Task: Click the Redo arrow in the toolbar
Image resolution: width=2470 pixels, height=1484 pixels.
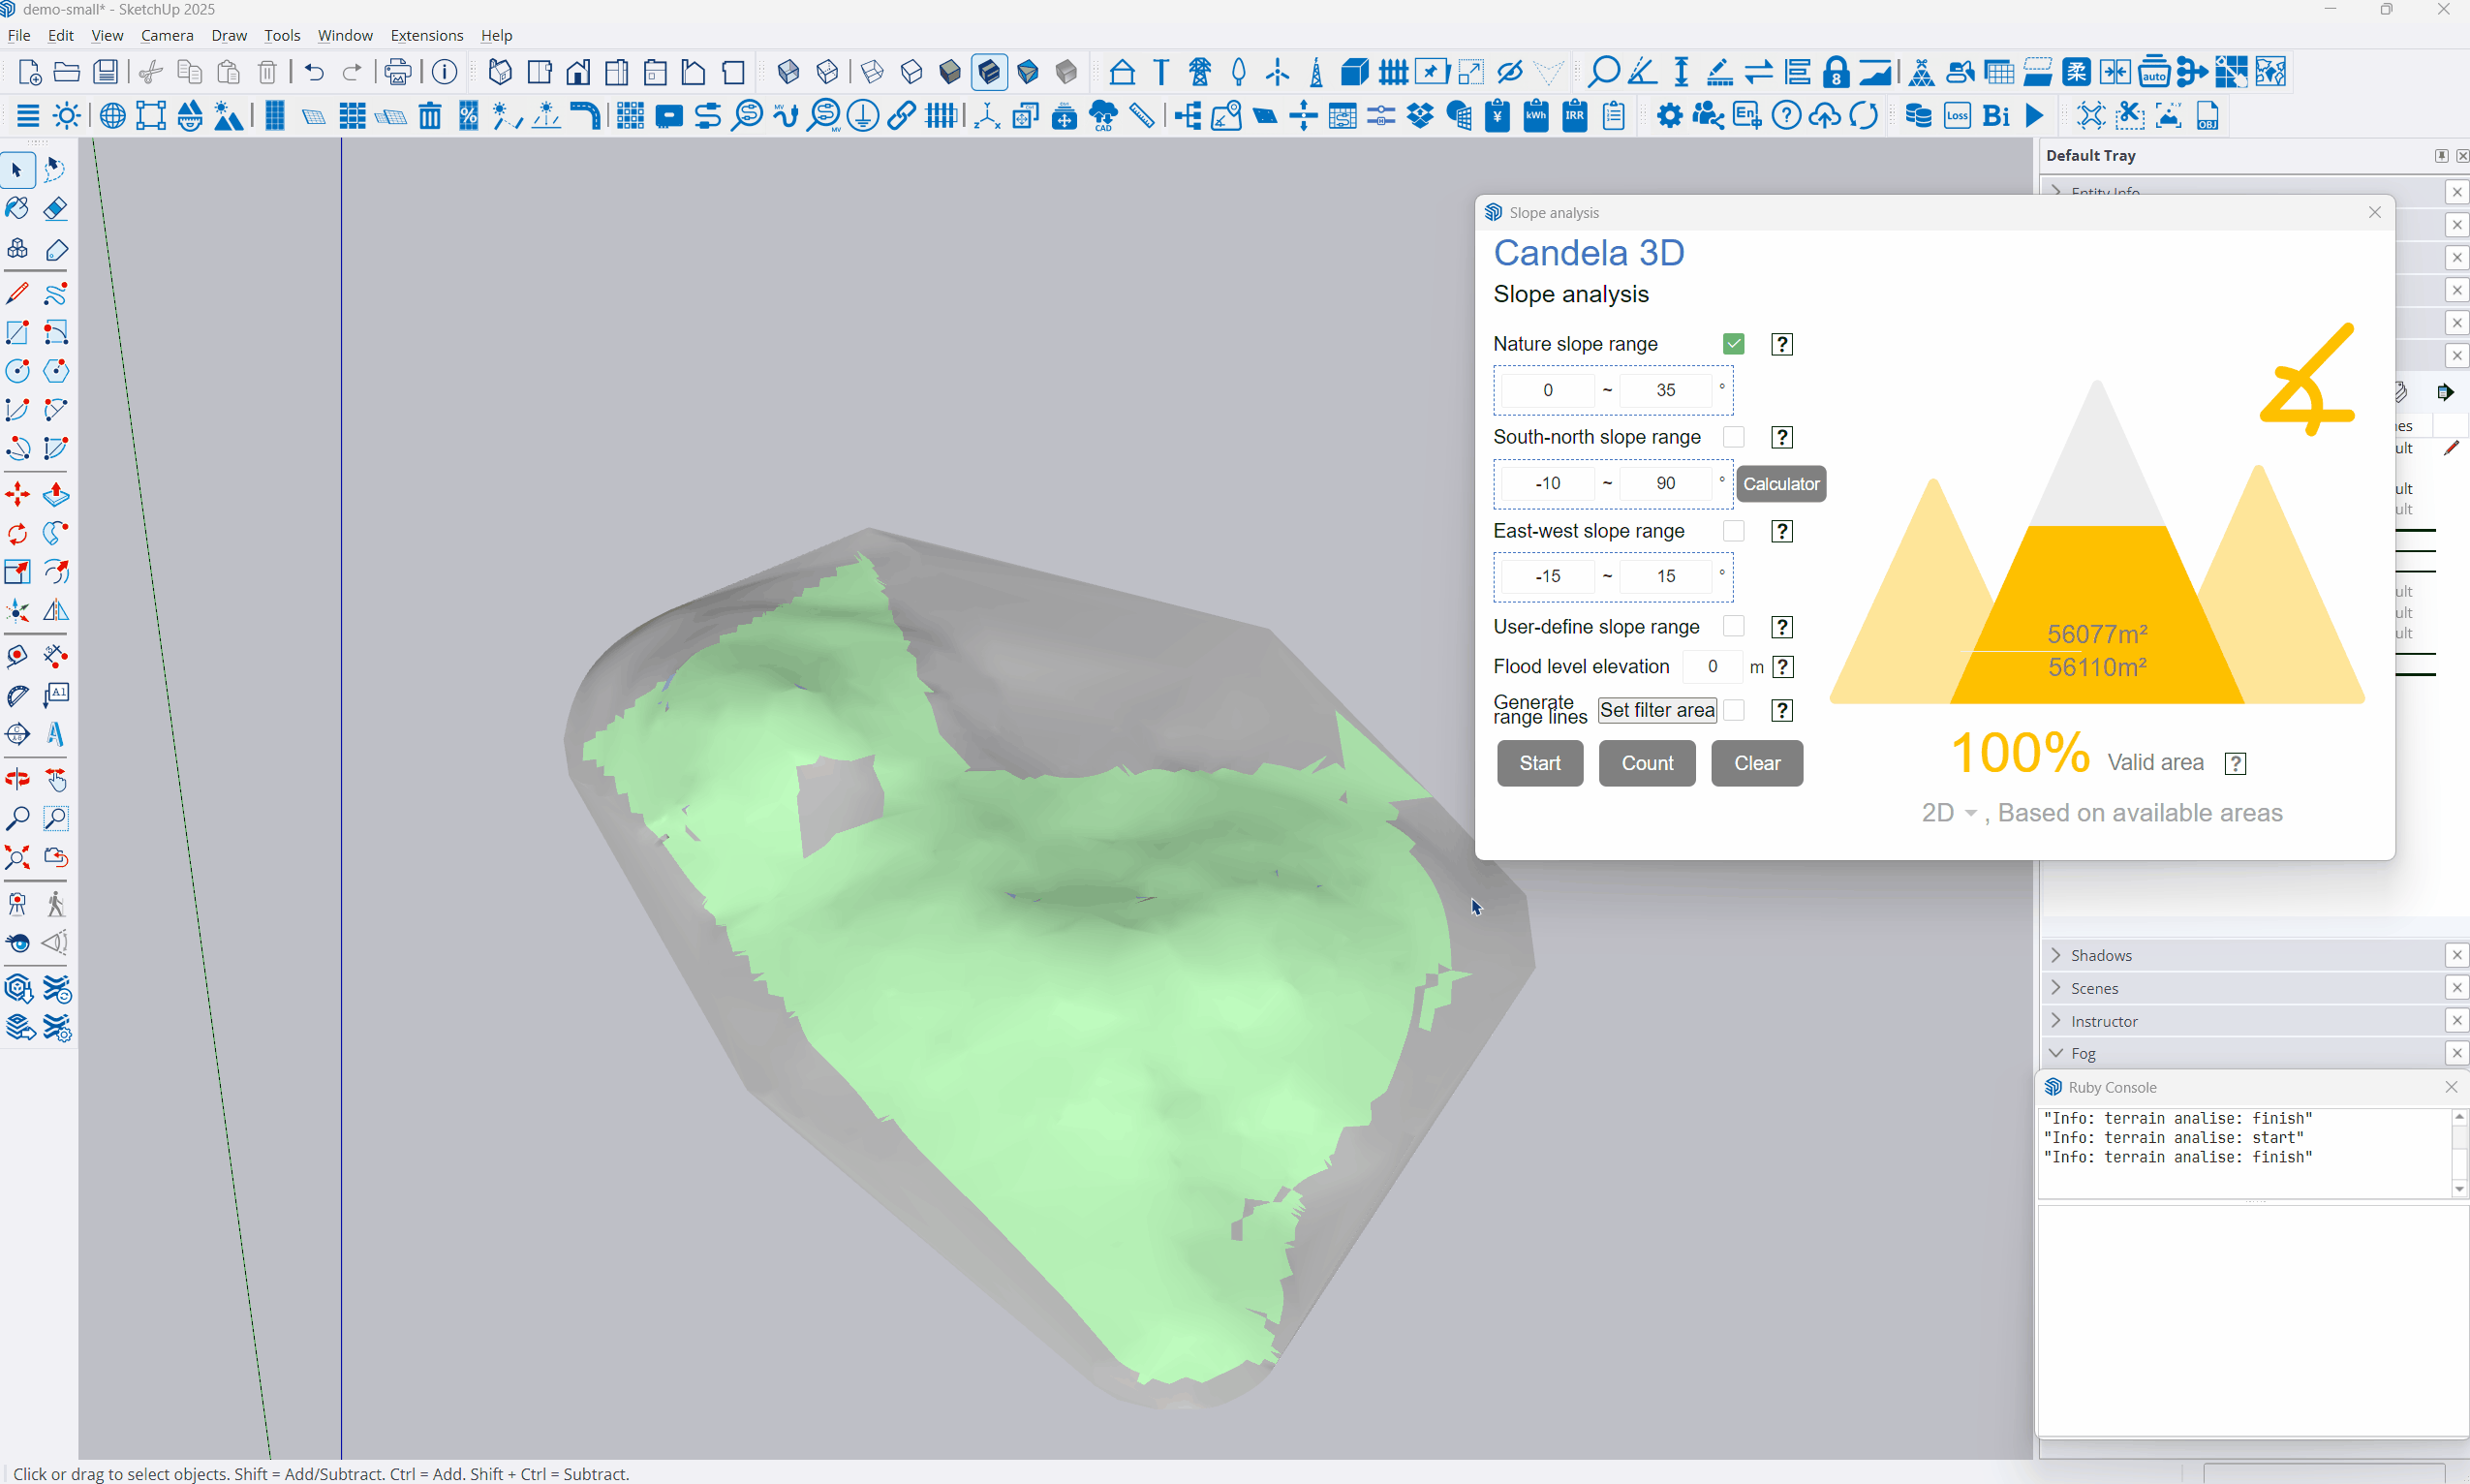Action: click(x=352, y=72)
